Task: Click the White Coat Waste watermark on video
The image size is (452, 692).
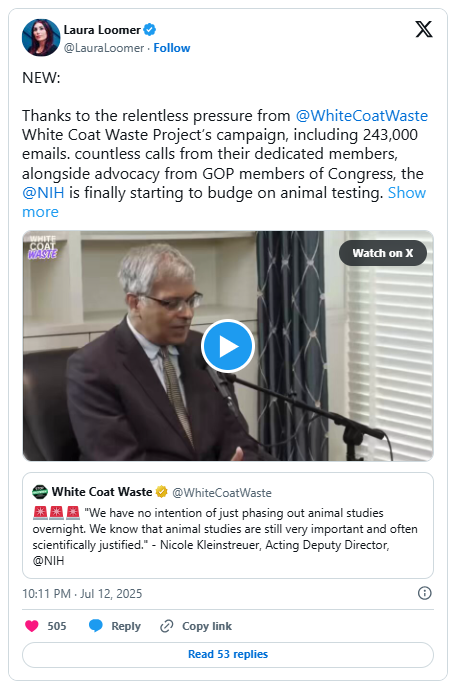Action: [43, 247]
